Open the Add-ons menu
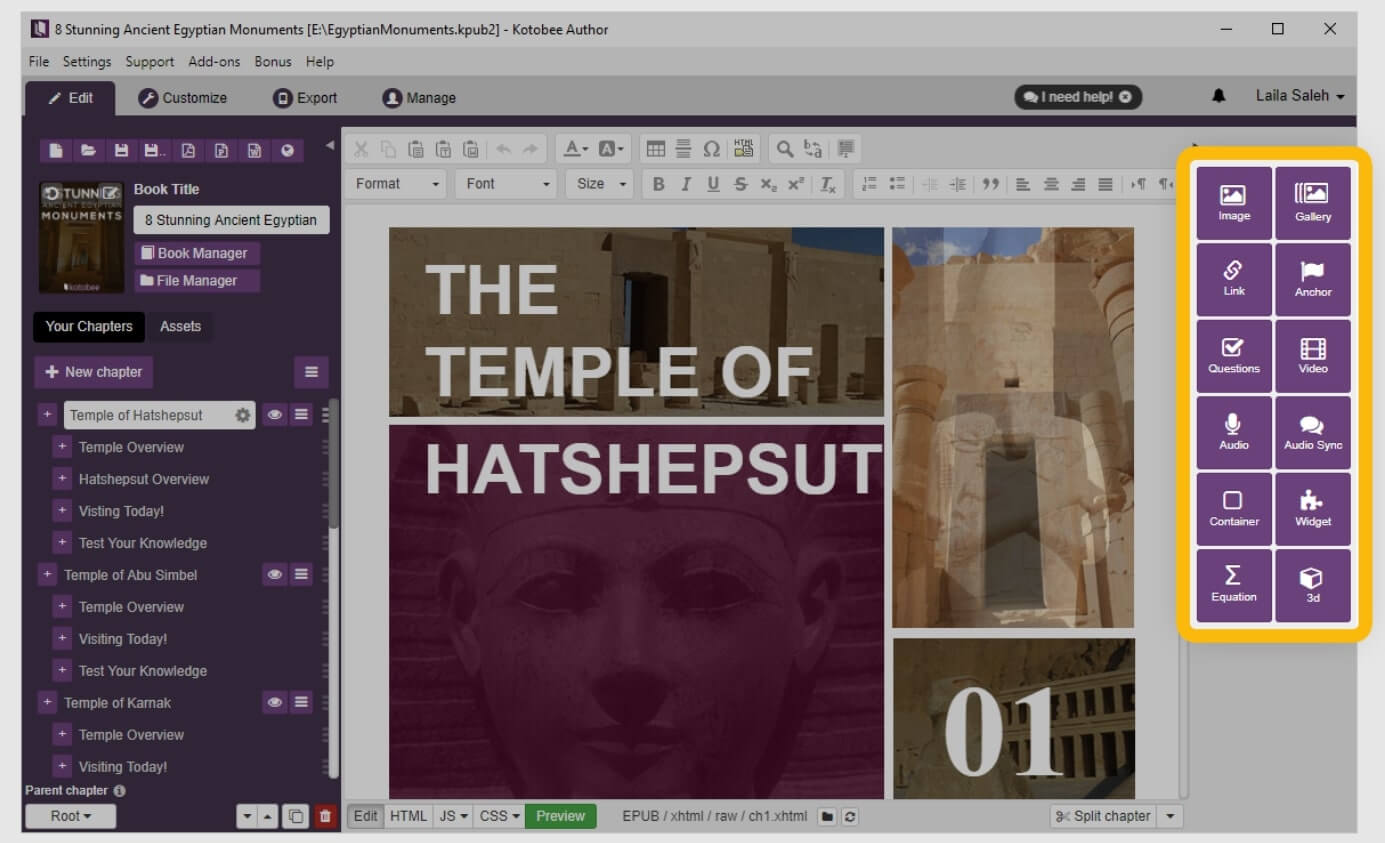 214,62
